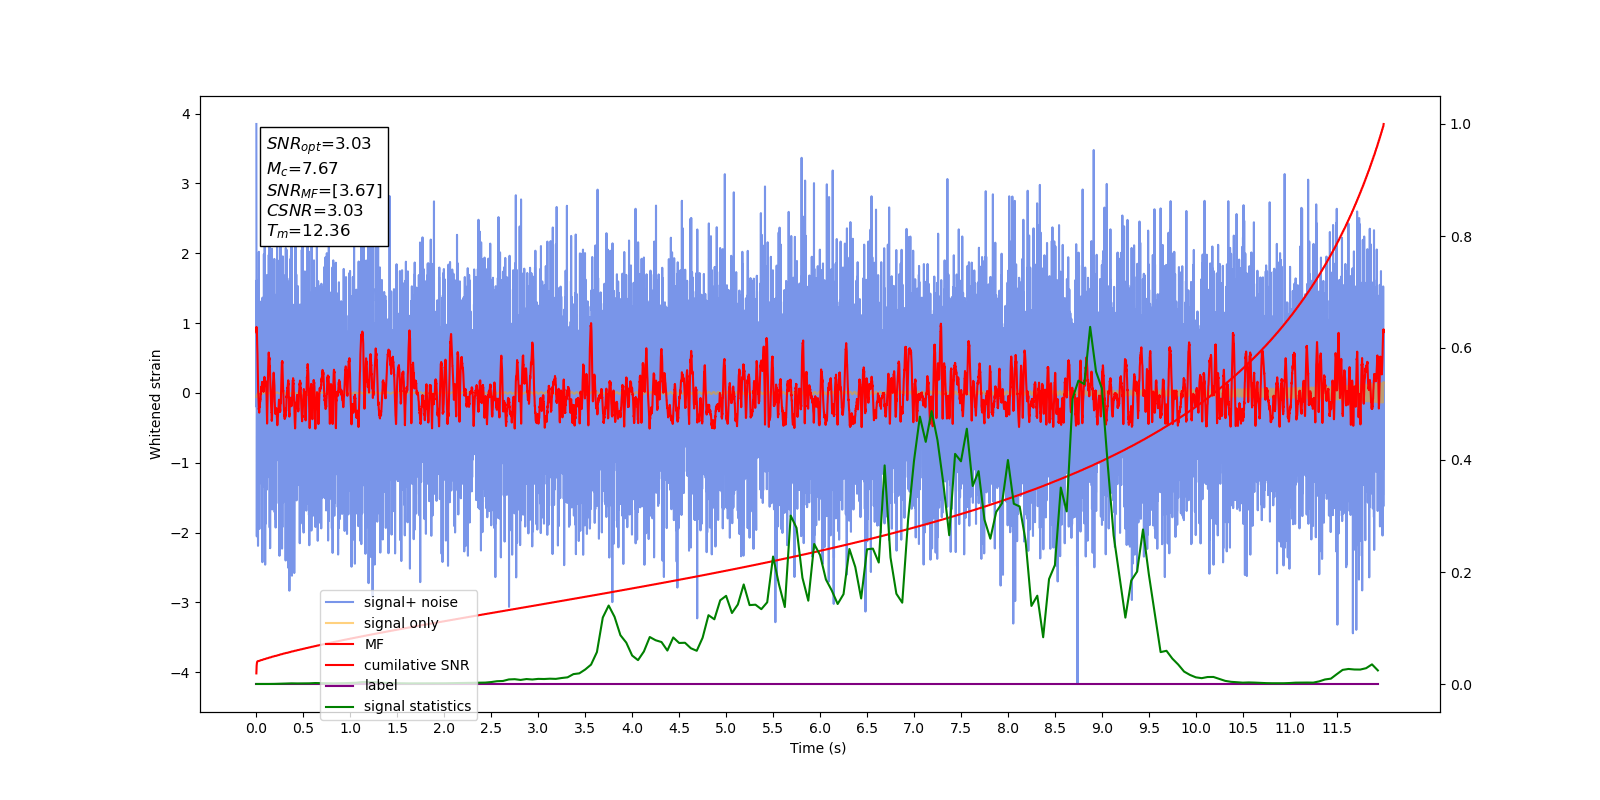Click the x-axis tick label 2.5
Image resolution: width=1600 pixels, height=800 pixels.
[x=491, y=728]
